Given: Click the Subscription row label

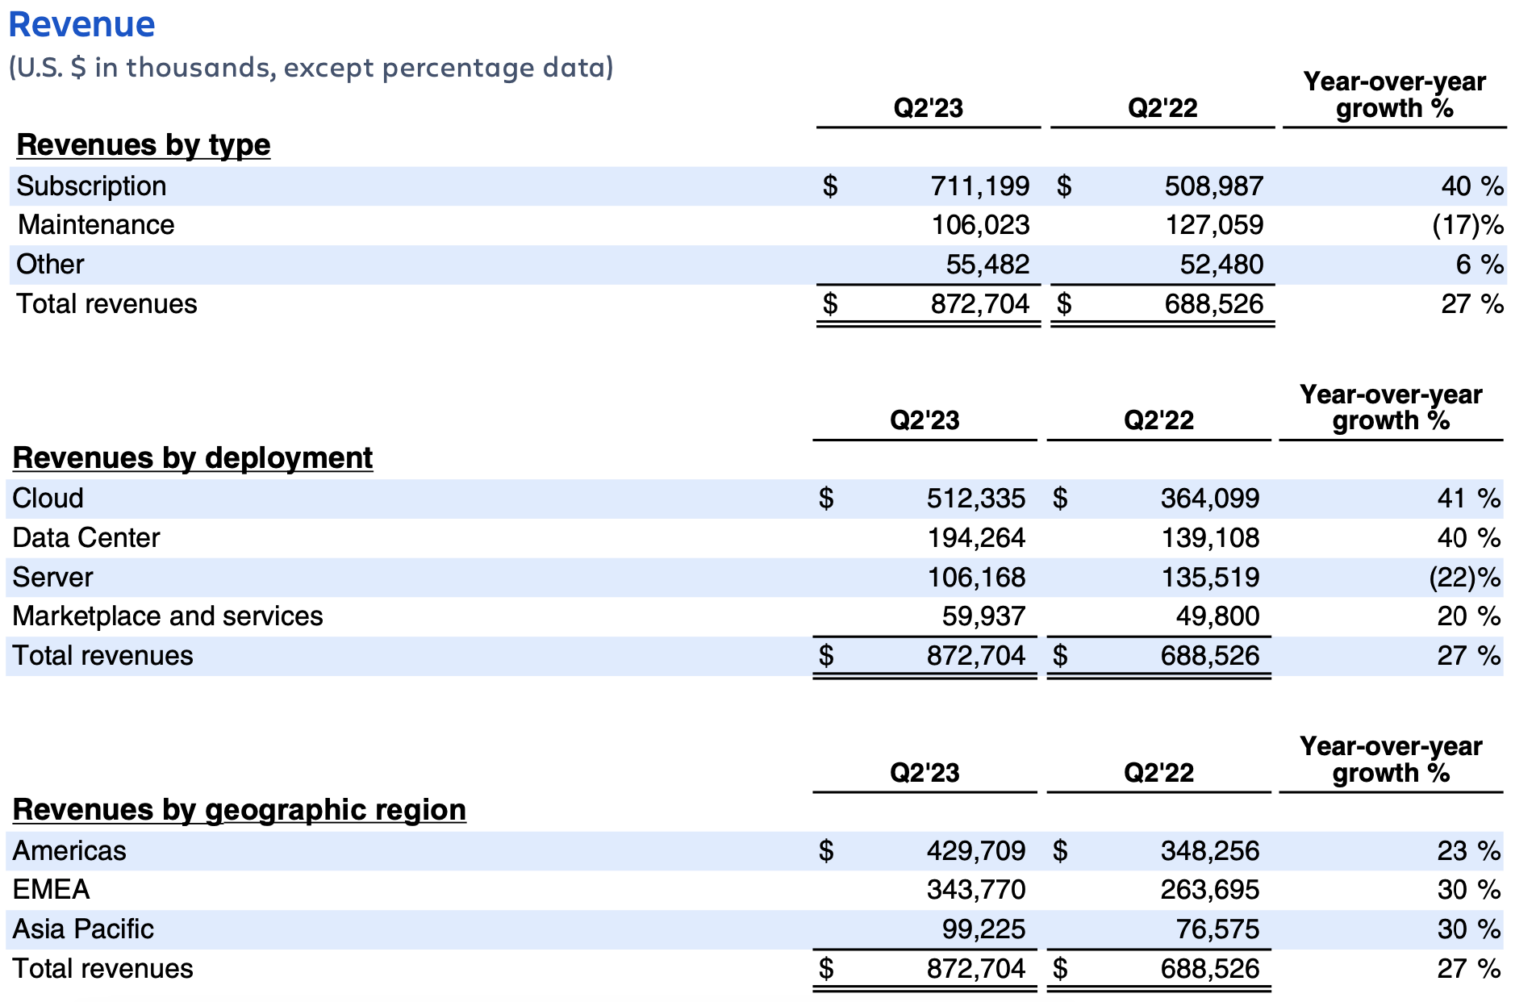Looking at the screenshot, I should click(90, 185).
